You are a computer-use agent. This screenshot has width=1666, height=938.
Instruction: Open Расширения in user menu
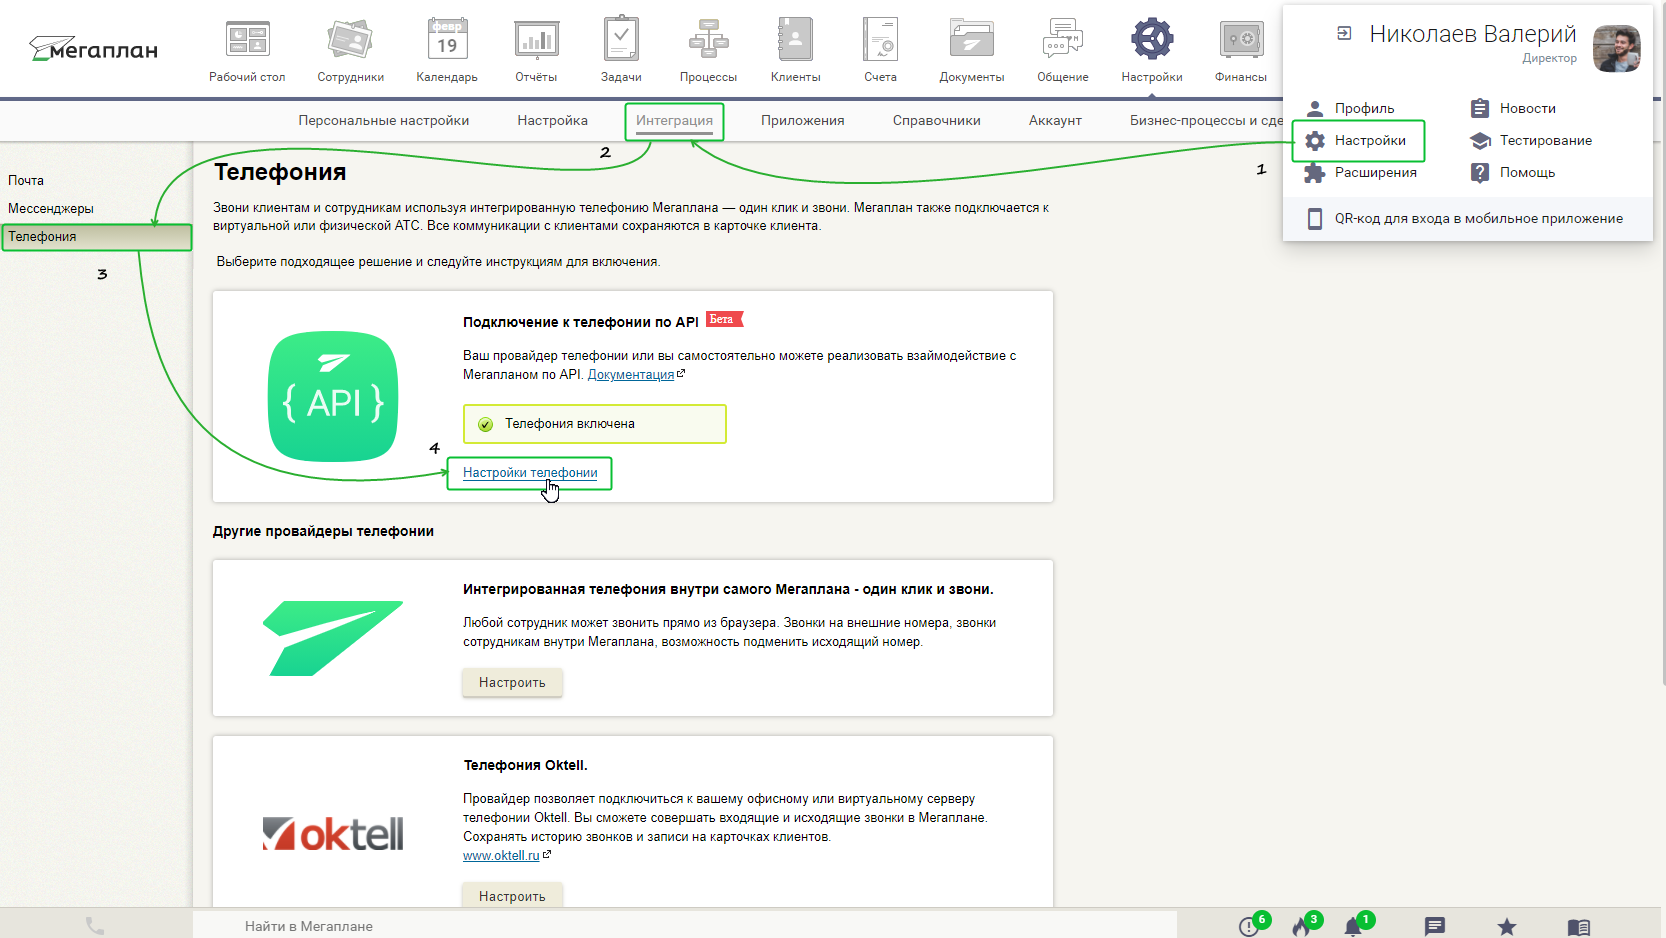click(1361, 172)
